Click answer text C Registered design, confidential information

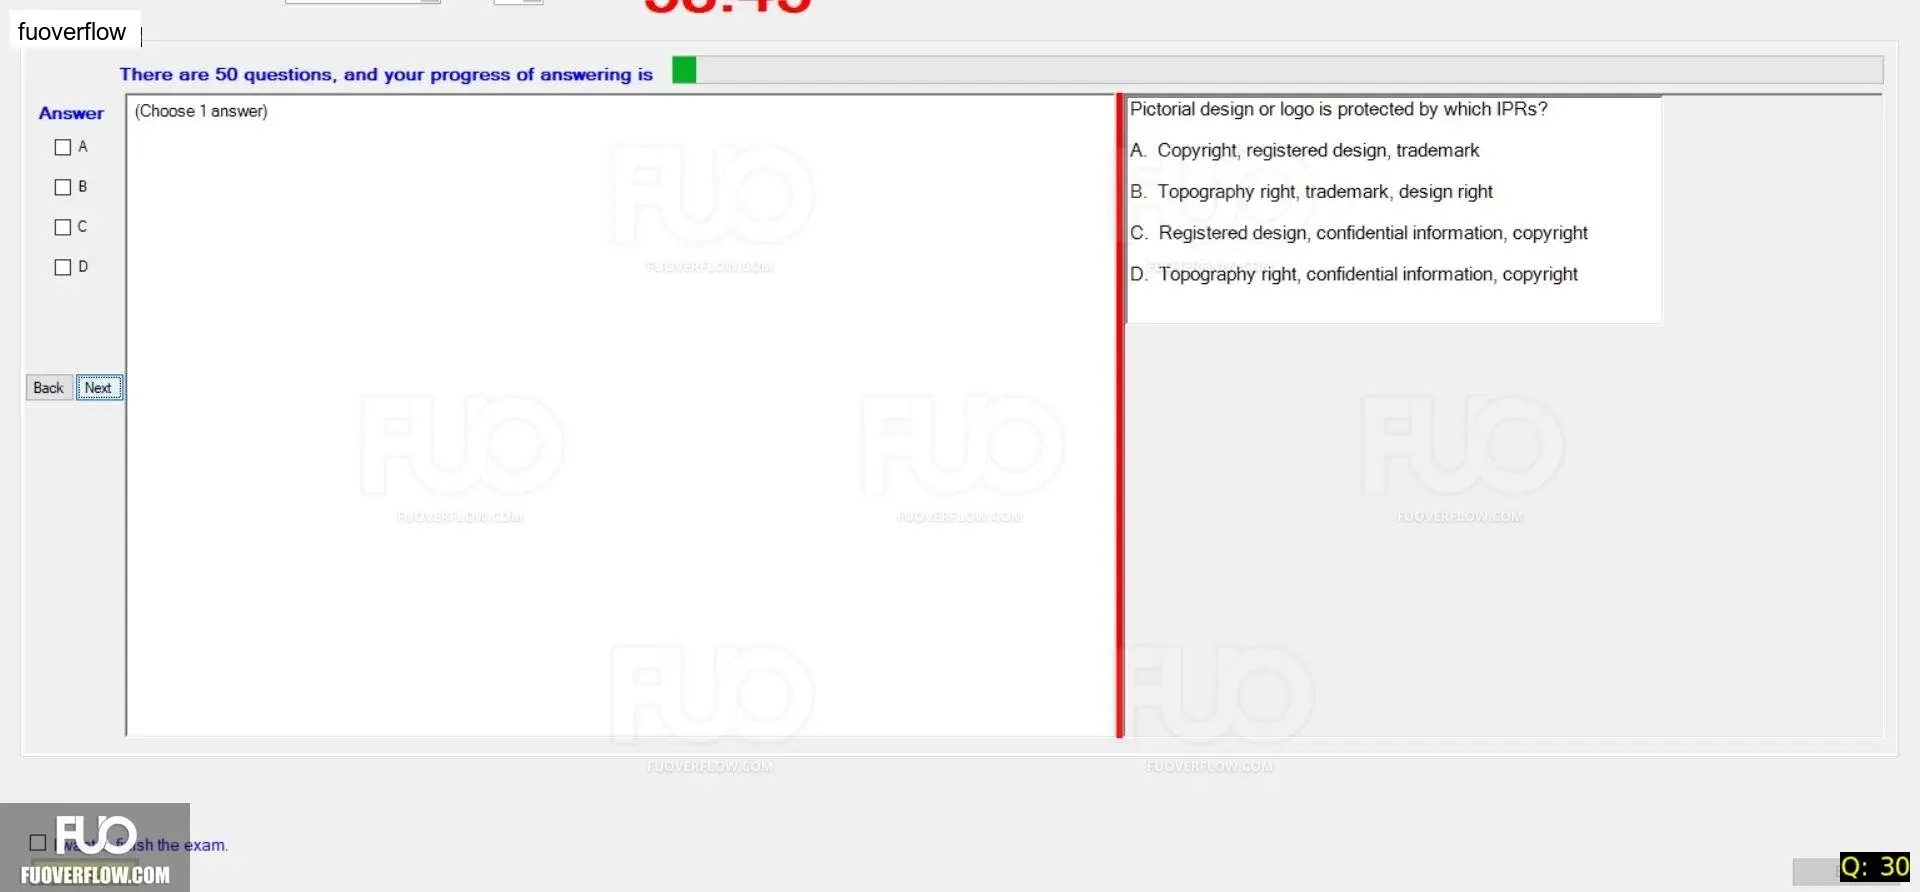coord(1358,233)
